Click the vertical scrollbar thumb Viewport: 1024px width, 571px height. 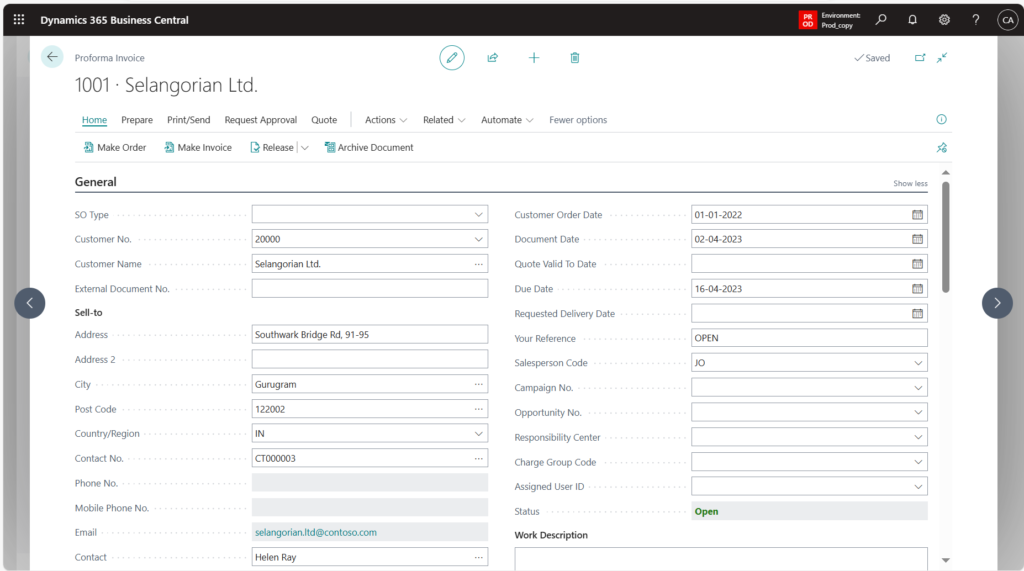[x=946, y=237]
